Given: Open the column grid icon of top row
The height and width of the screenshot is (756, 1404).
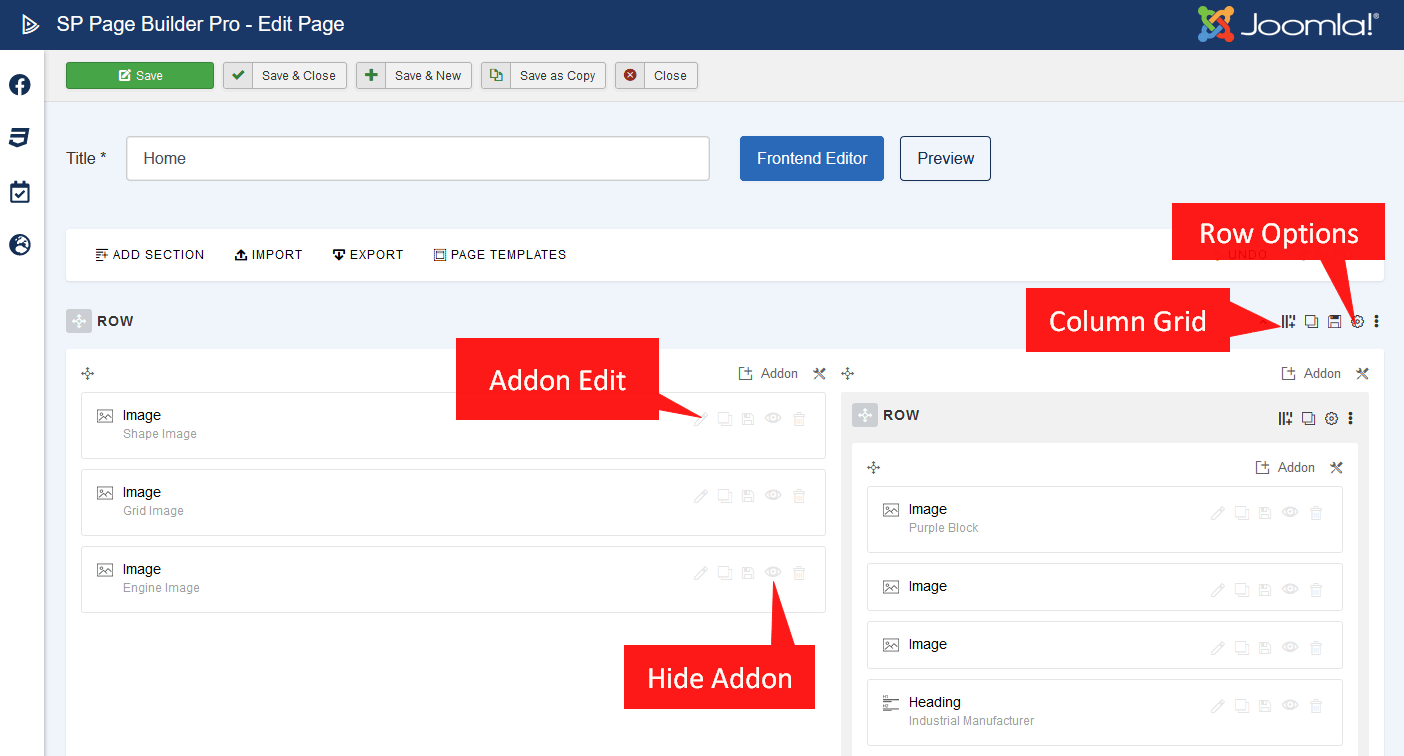Looking at the screenshot, I should [1288, 321].
